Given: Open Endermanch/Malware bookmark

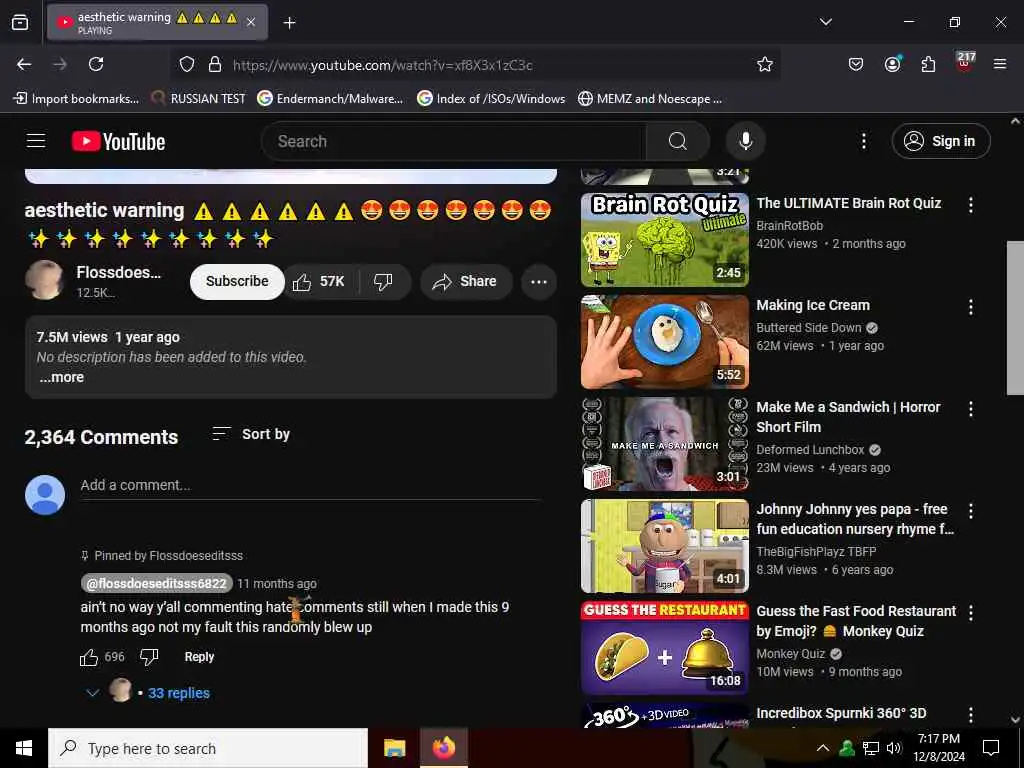Looking at the screenshot, I should click(x=330, y=99).
